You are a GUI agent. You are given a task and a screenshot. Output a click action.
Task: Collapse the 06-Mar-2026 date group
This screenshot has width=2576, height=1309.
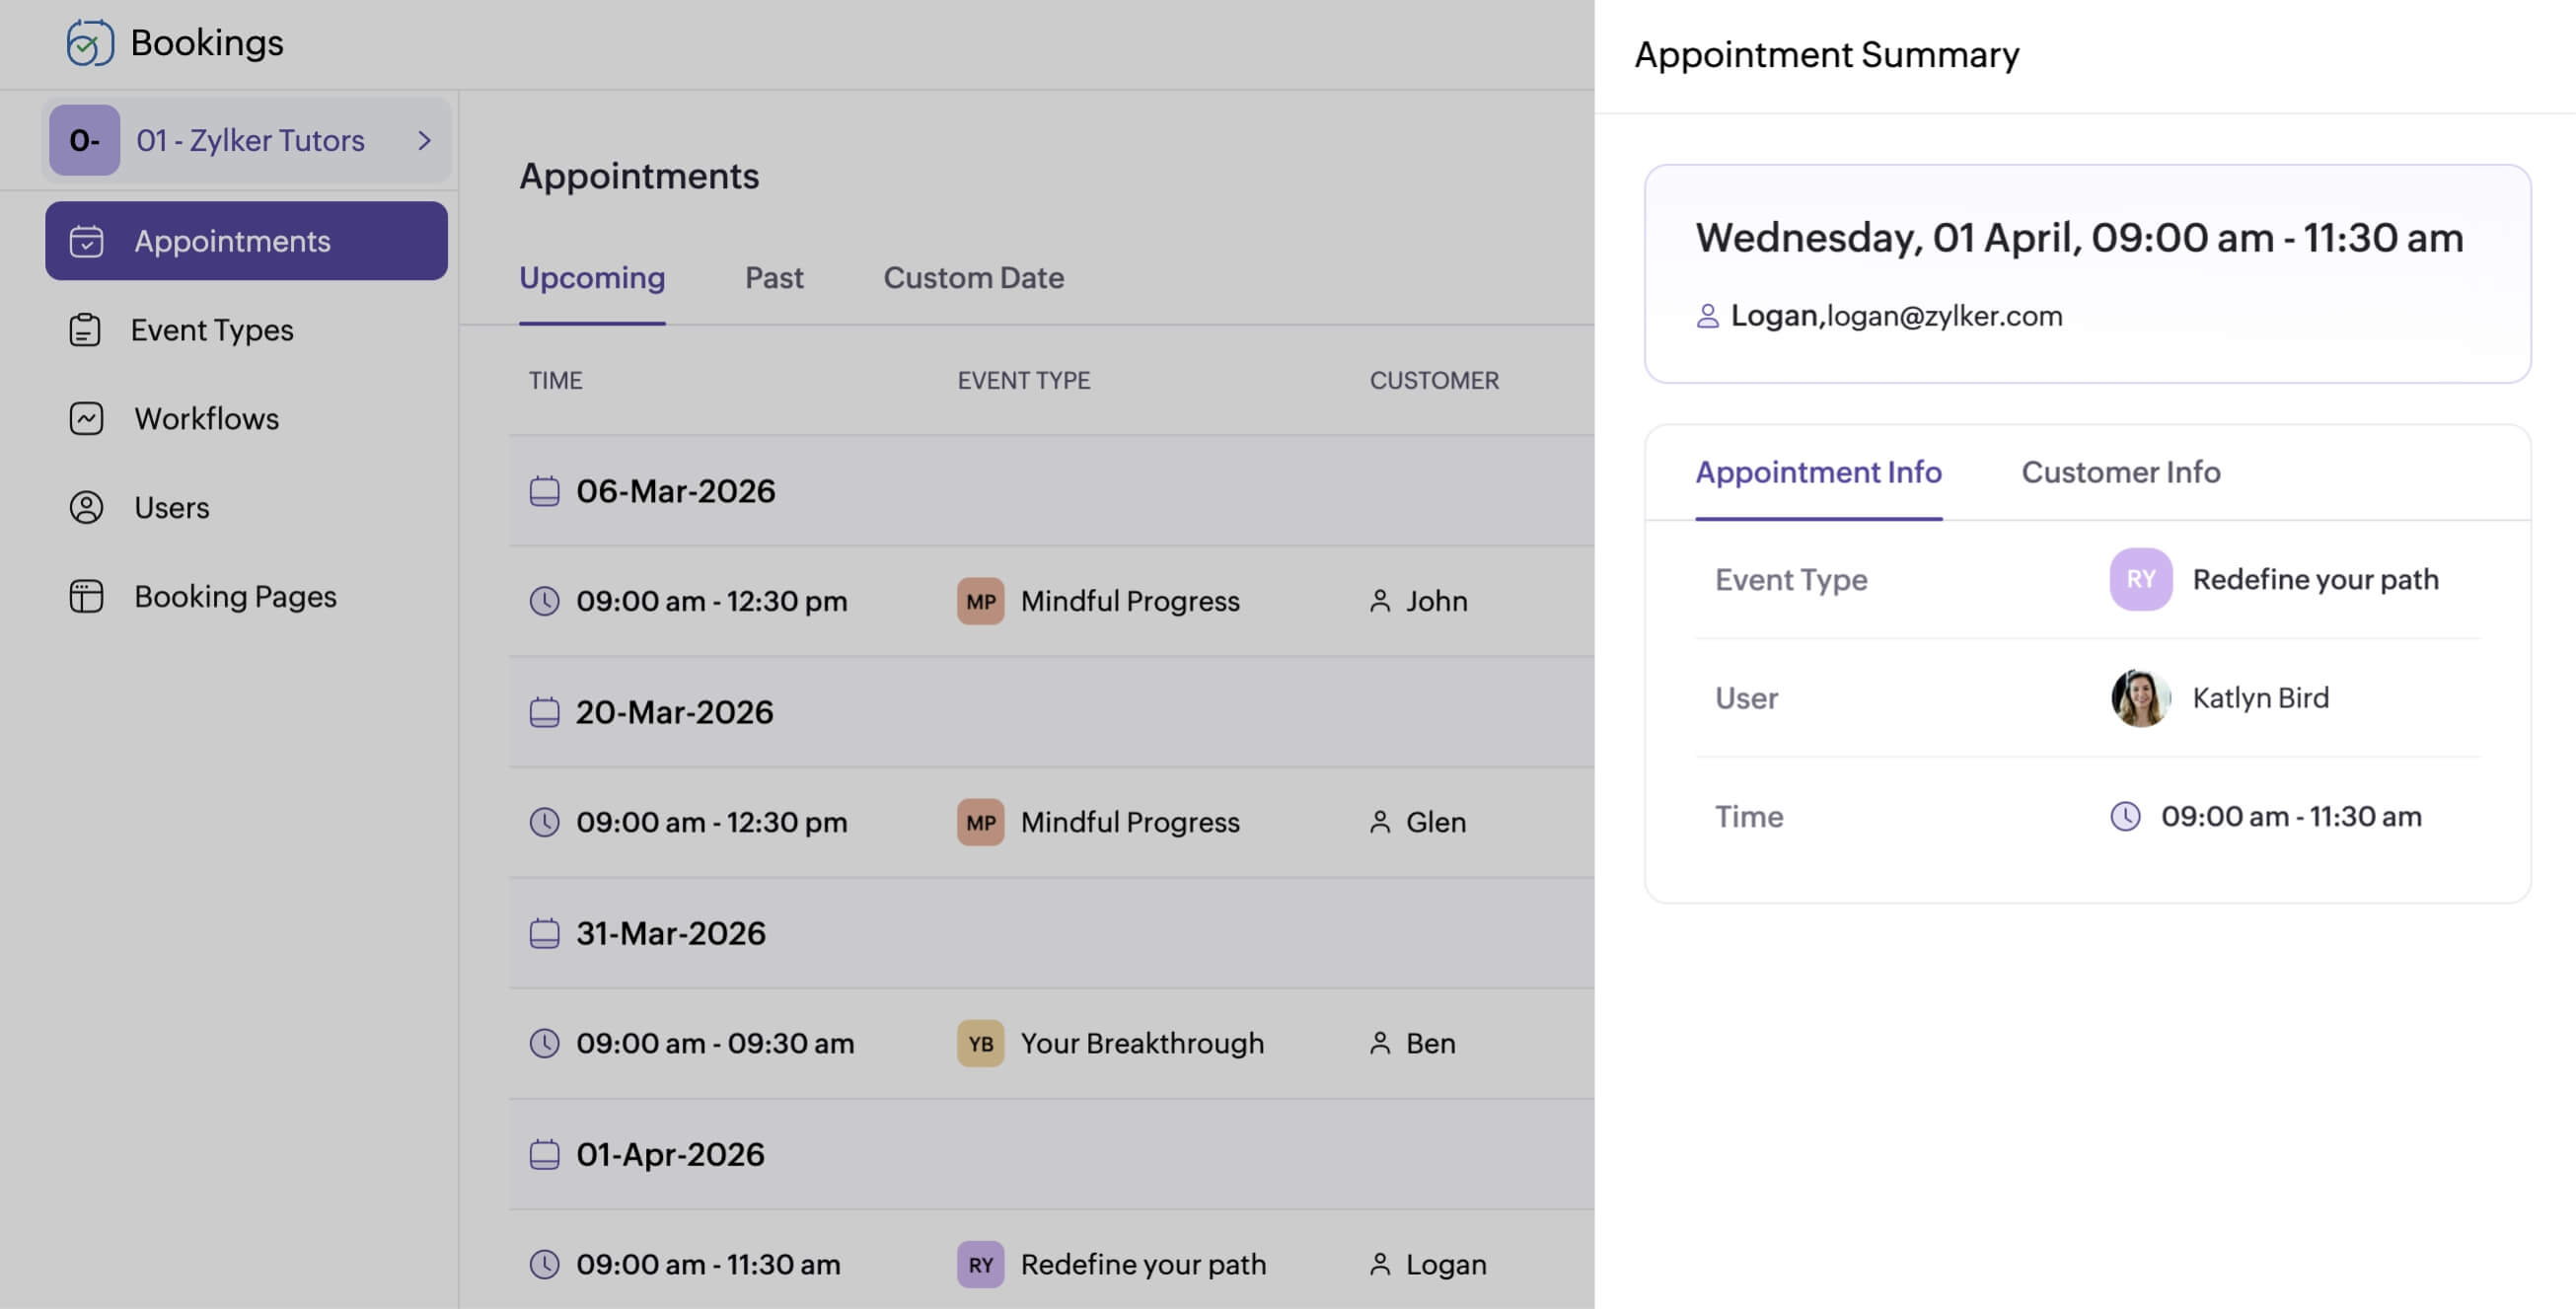pos(546,491)
